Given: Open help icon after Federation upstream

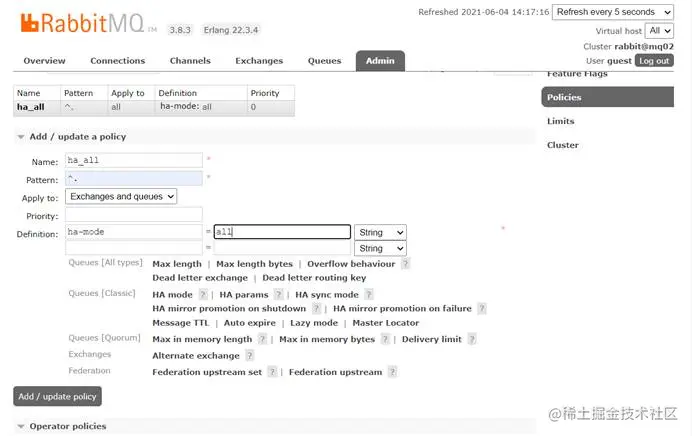Looking at the screenshot, I should [392, 372].
